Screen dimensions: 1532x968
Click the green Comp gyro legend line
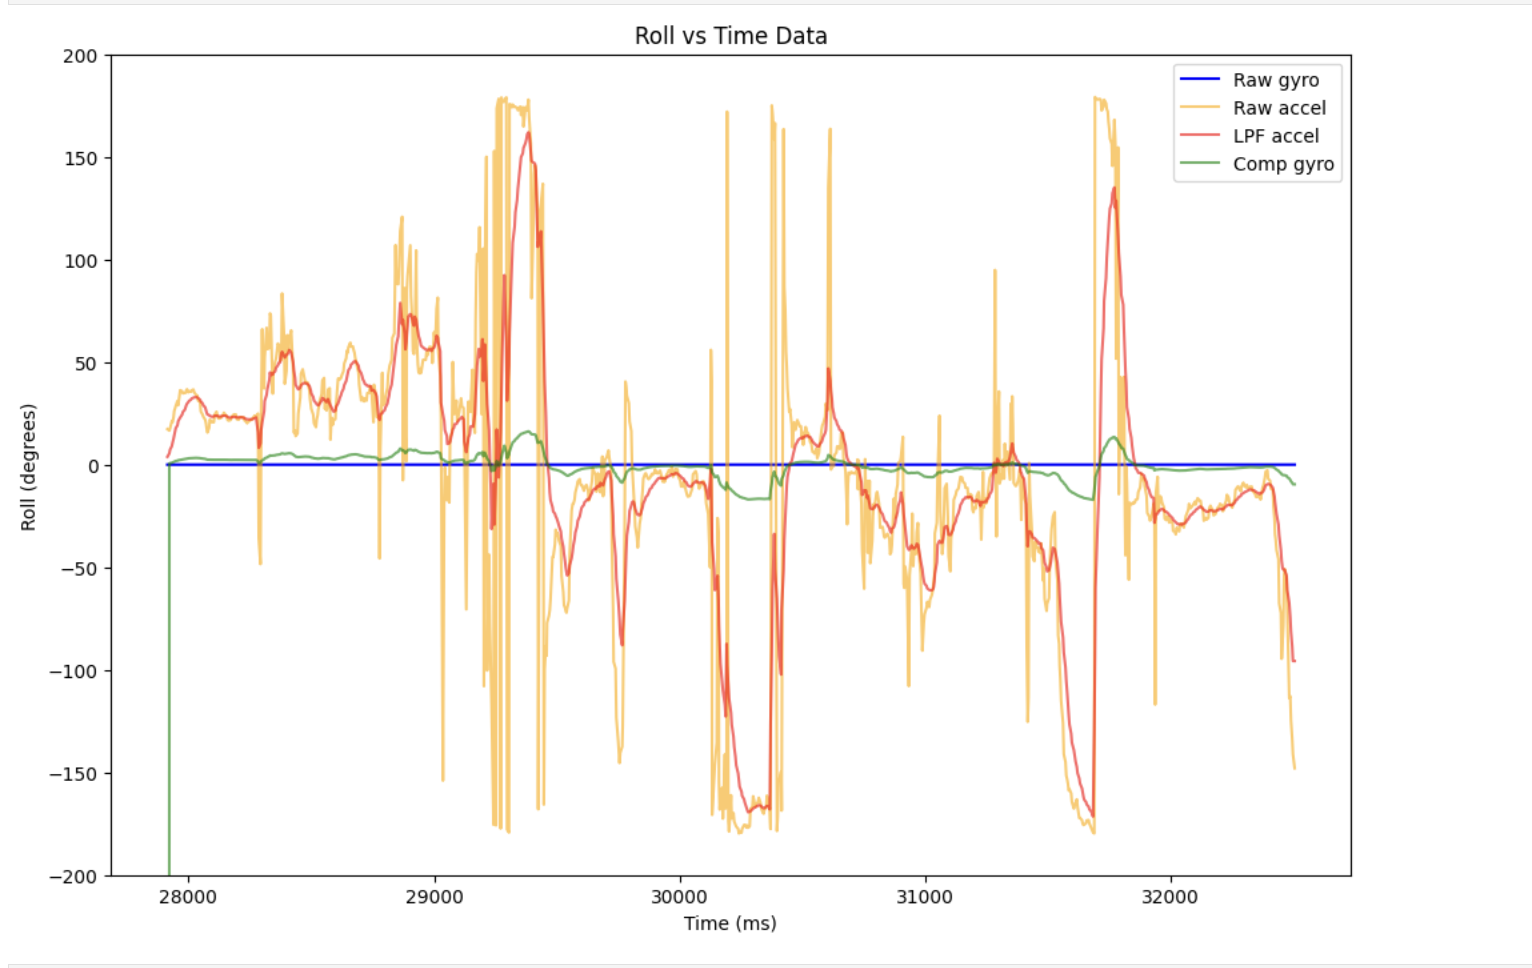[x=1200, y=163]
